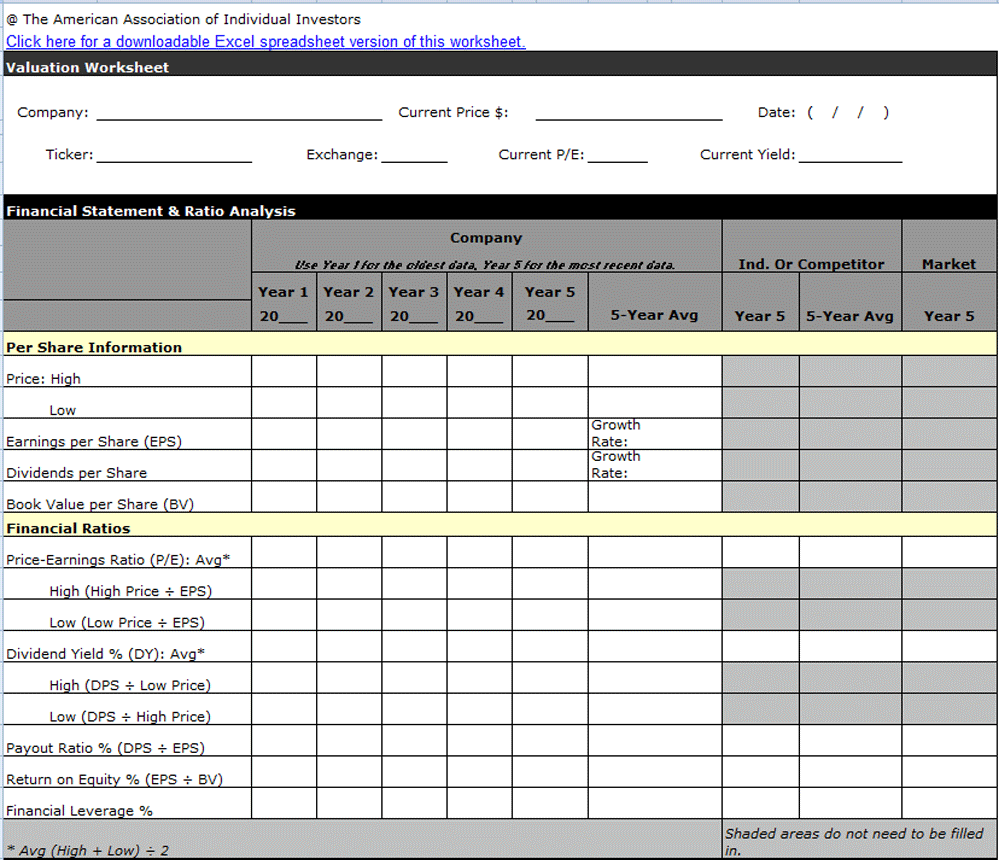Click the Price: High Year 1 cell
The width and height of the screenshot is (1000, 860).
pos(284,371)
